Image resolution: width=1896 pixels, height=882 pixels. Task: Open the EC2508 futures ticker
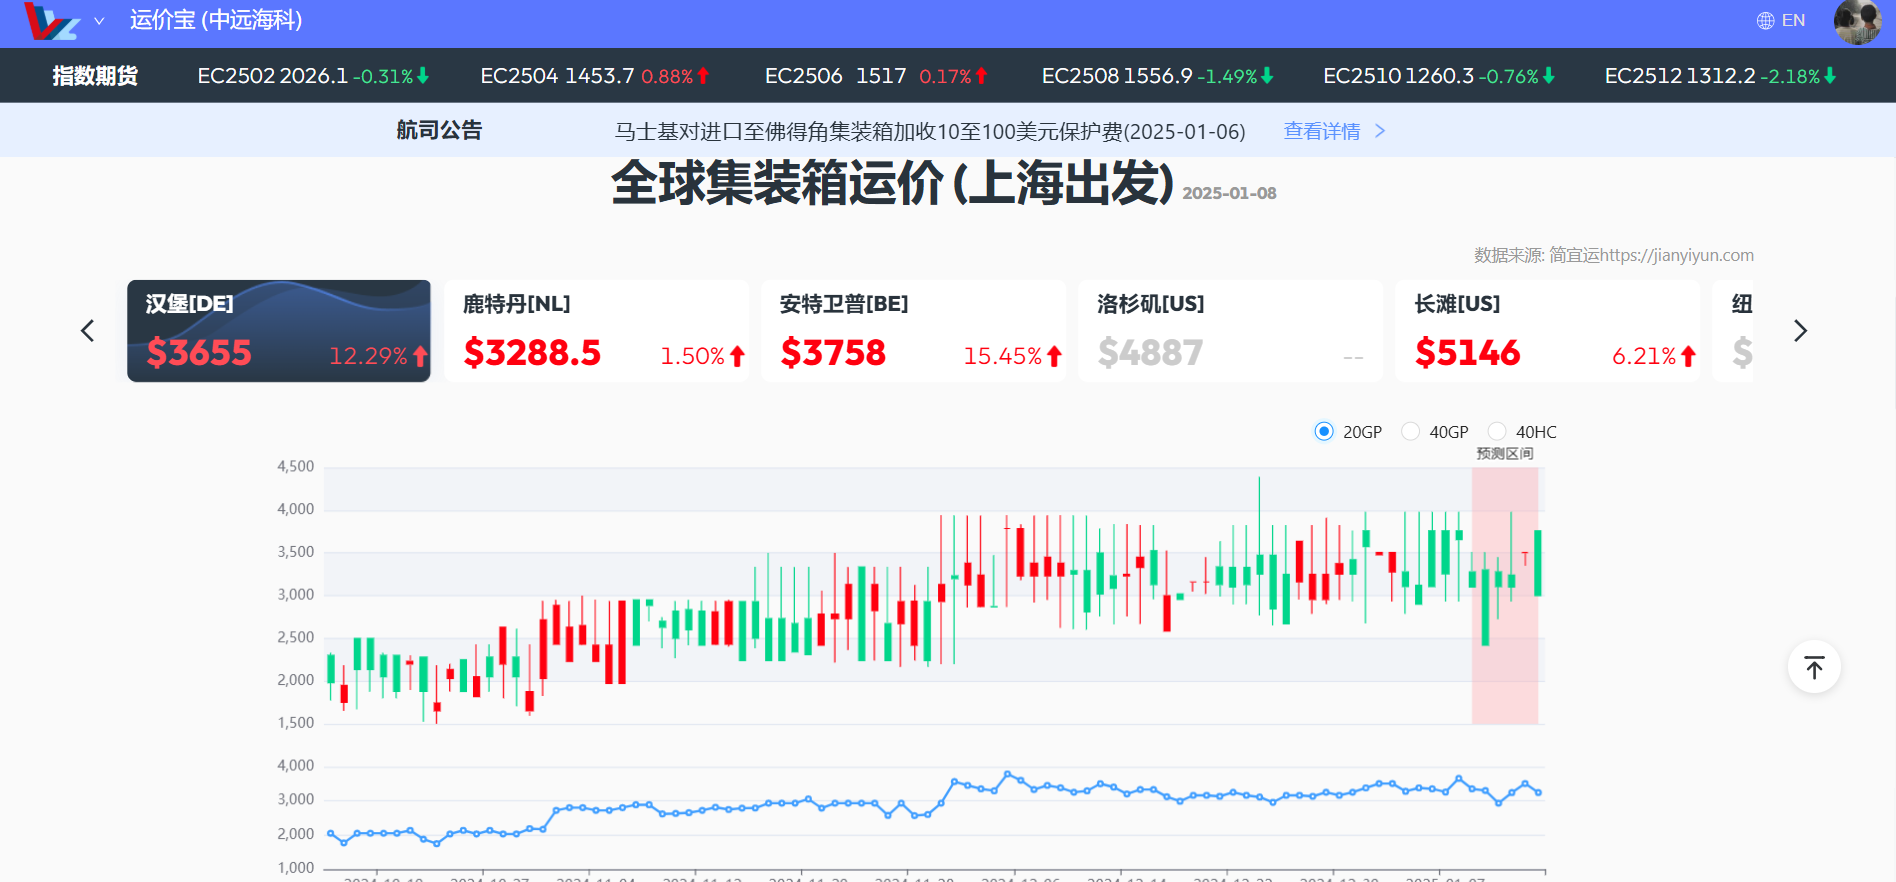pyautogui.click(x=1158, y=76)
